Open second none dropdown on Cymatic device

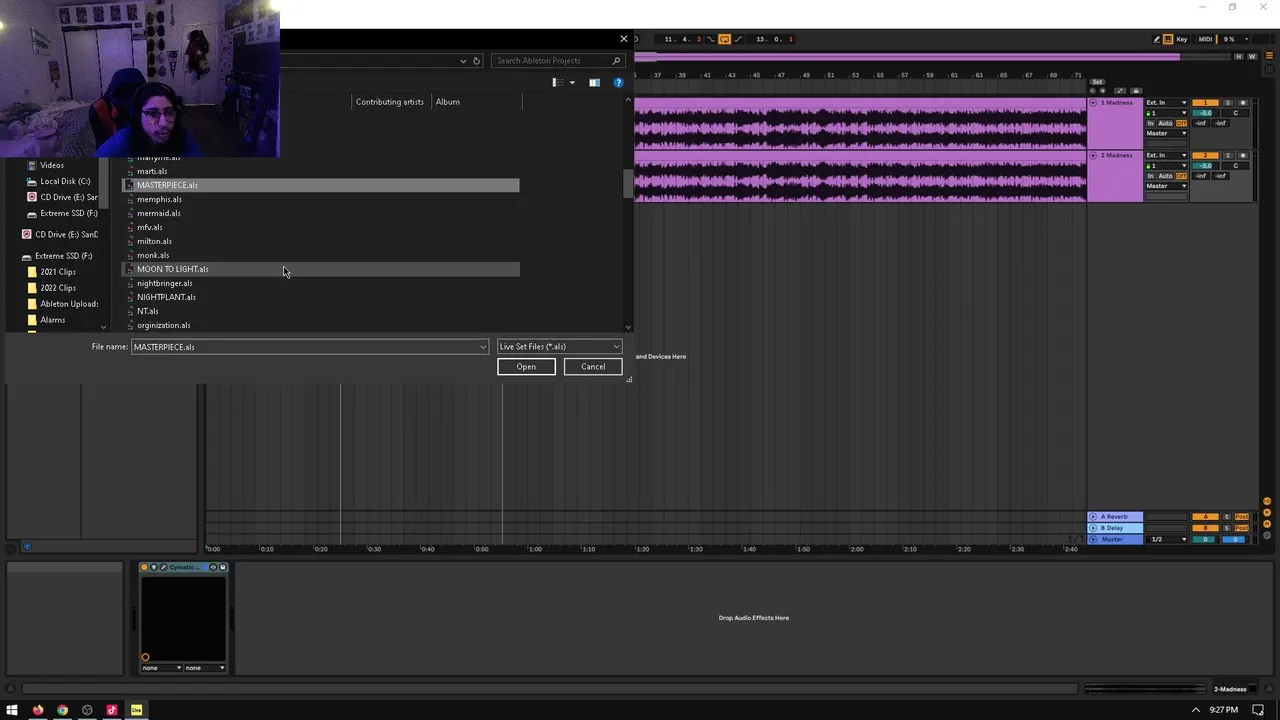(x=205, y=668)
